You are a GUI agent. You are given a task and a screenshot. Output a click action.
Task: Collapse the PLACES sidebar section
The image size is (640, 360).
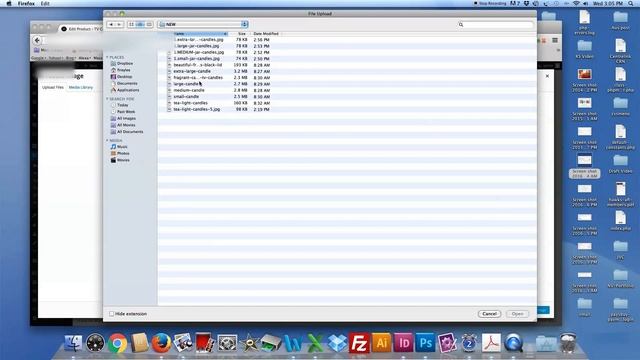(x=107, y=58)
